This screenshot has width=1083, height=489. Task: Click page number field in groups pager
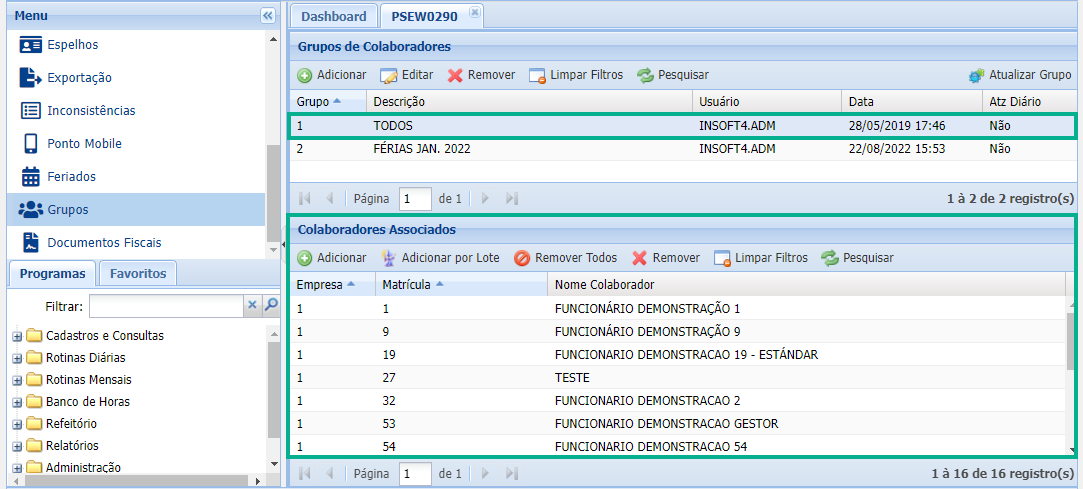(x=415, y=199)
